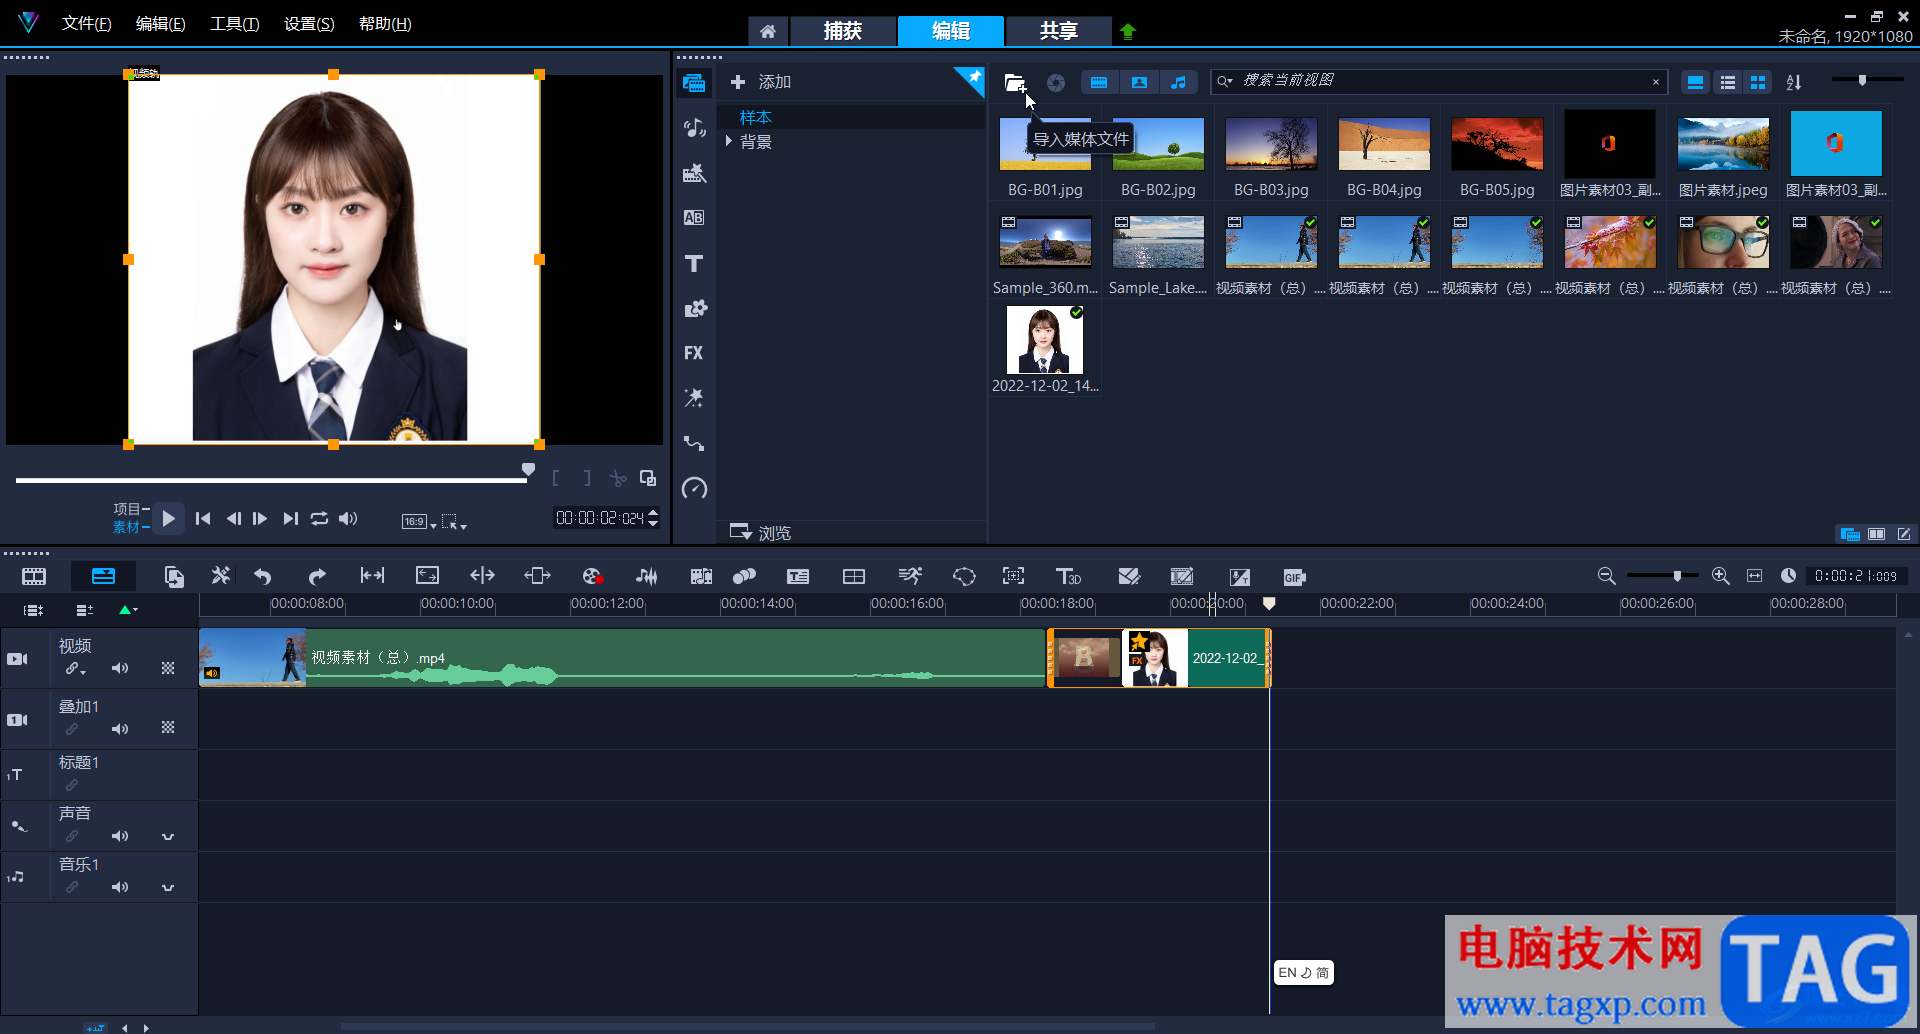Mute the 视频 track
1920x1034 pixels.
(x=120, y=668)
